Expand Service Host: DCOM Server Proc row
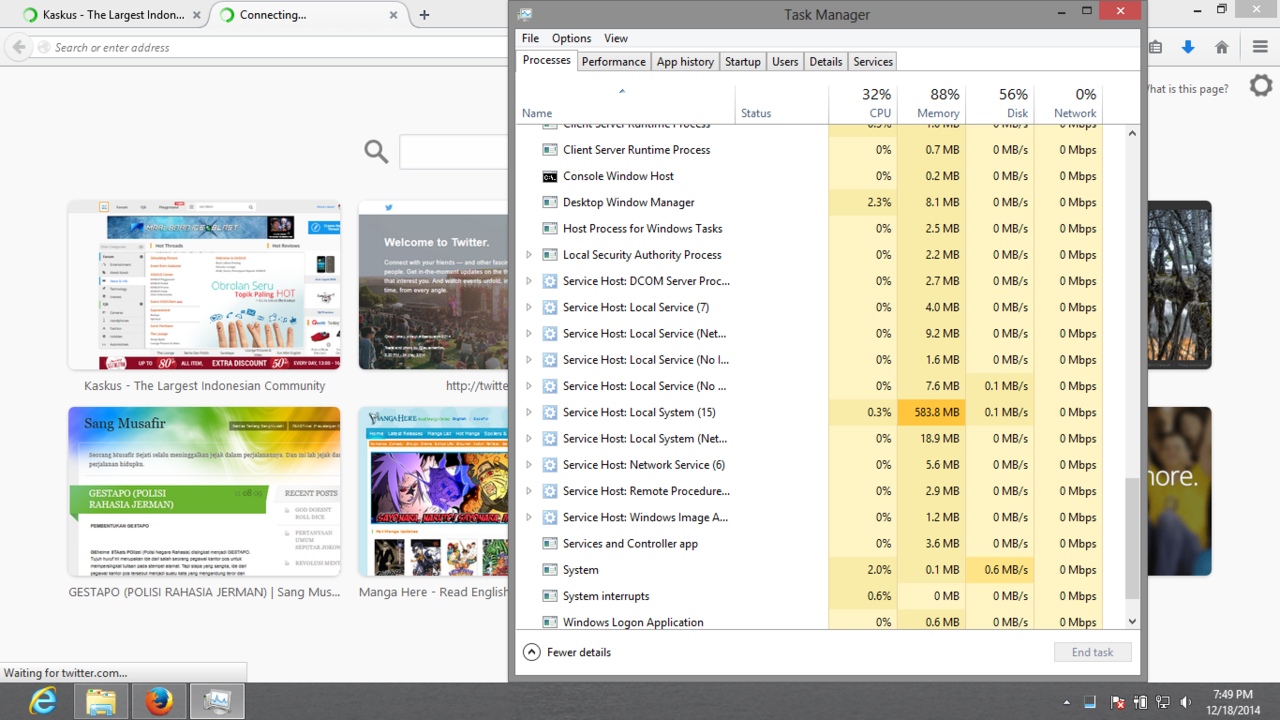The image size is (1280, 720). [x=529, y=281]
